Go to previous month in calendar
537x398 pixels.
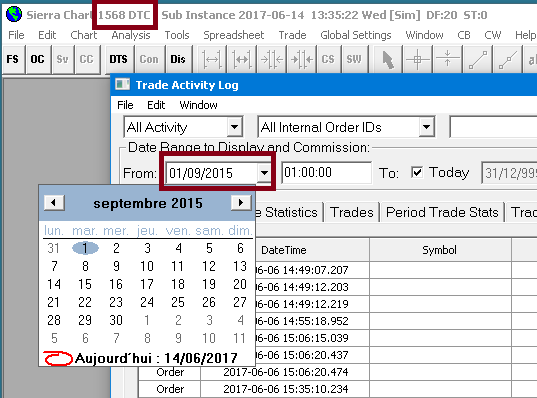point(54,203)
